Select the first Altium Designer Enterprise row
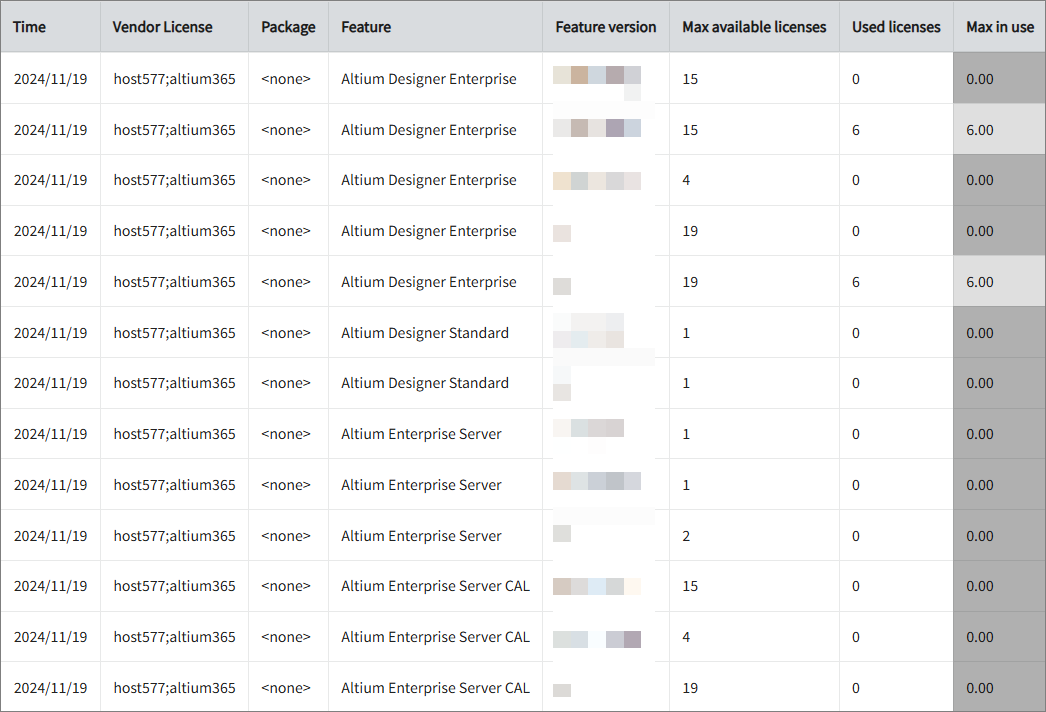 click(429, 78)
